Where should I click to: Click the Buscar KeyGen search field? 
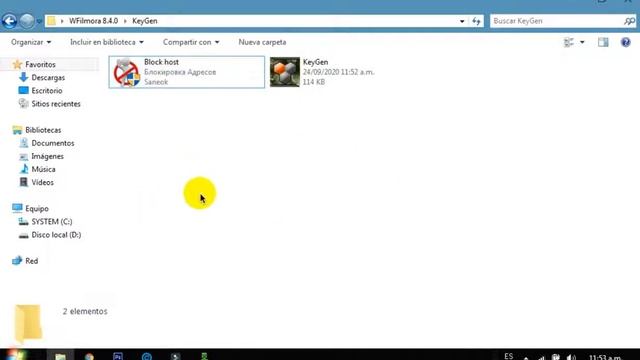click(556, 21)
